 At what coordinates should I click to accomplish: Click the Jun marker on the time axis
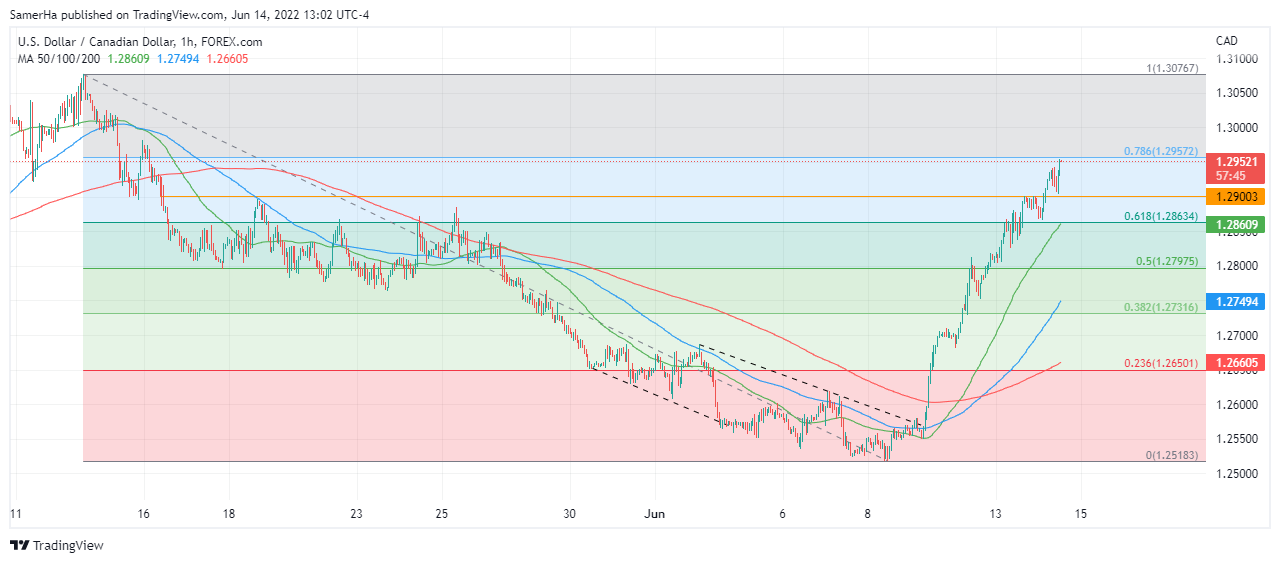(x=655, y=514)
